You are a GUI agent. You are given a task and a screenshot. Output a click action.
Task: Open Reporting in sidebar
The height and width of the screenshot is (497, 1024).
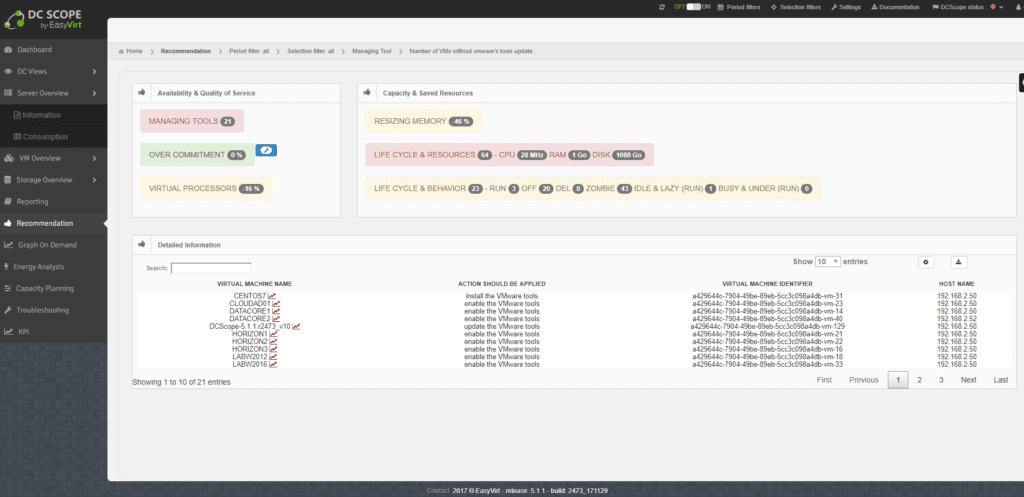pyautogui.click(x=32, y=202)
